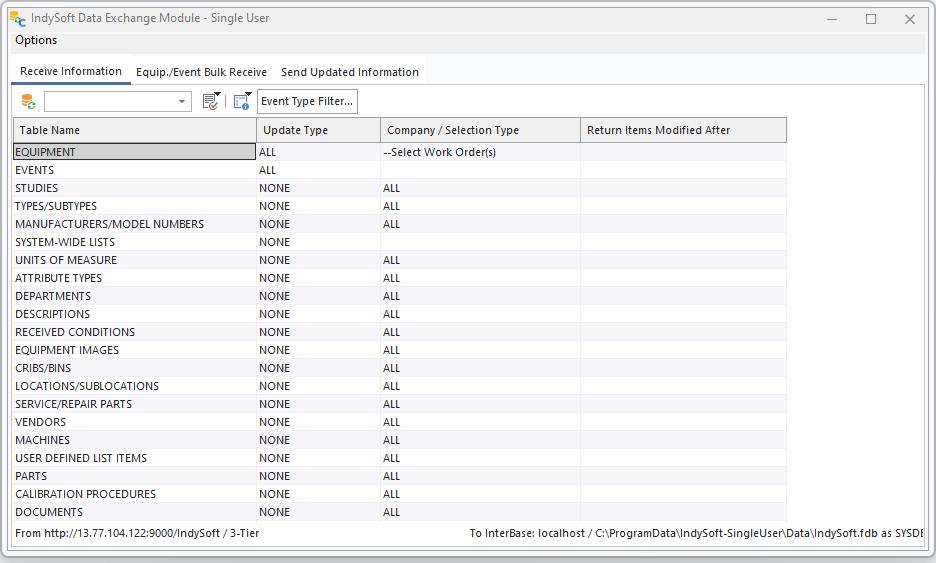Click the --Select Work Order(s) cell

pyautogui.click(x=481, y=152)
